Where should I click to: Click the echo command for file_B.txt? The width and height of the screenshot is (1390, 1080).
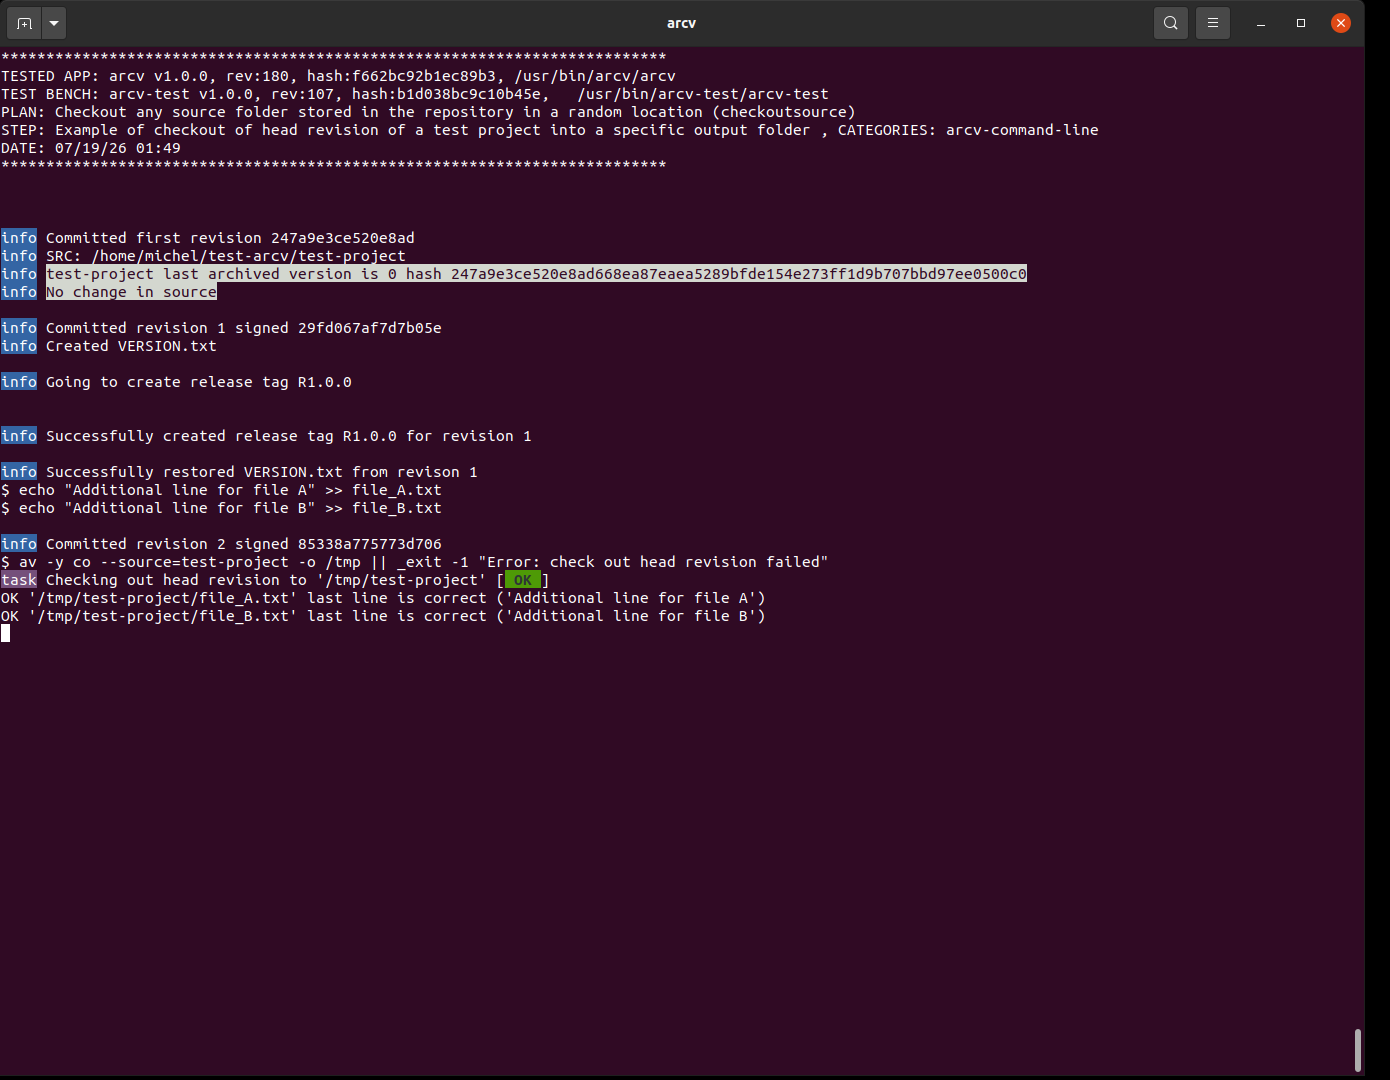[x=221, y=508]
